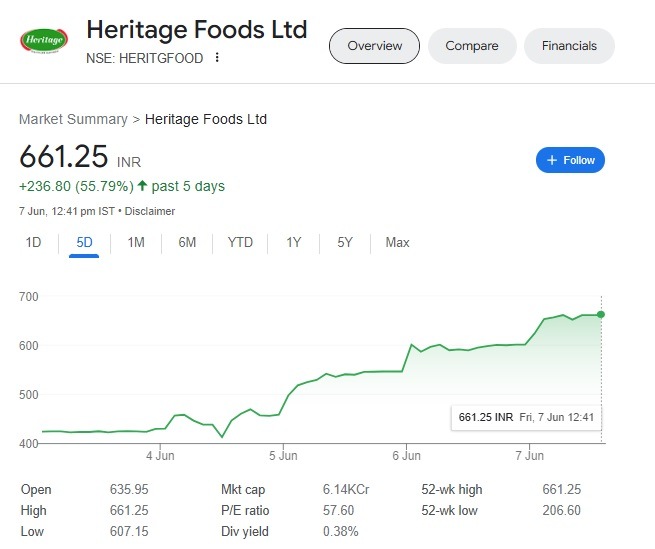Click the 700 y-axis label
The image size is (655, 549).
[28, 297]
